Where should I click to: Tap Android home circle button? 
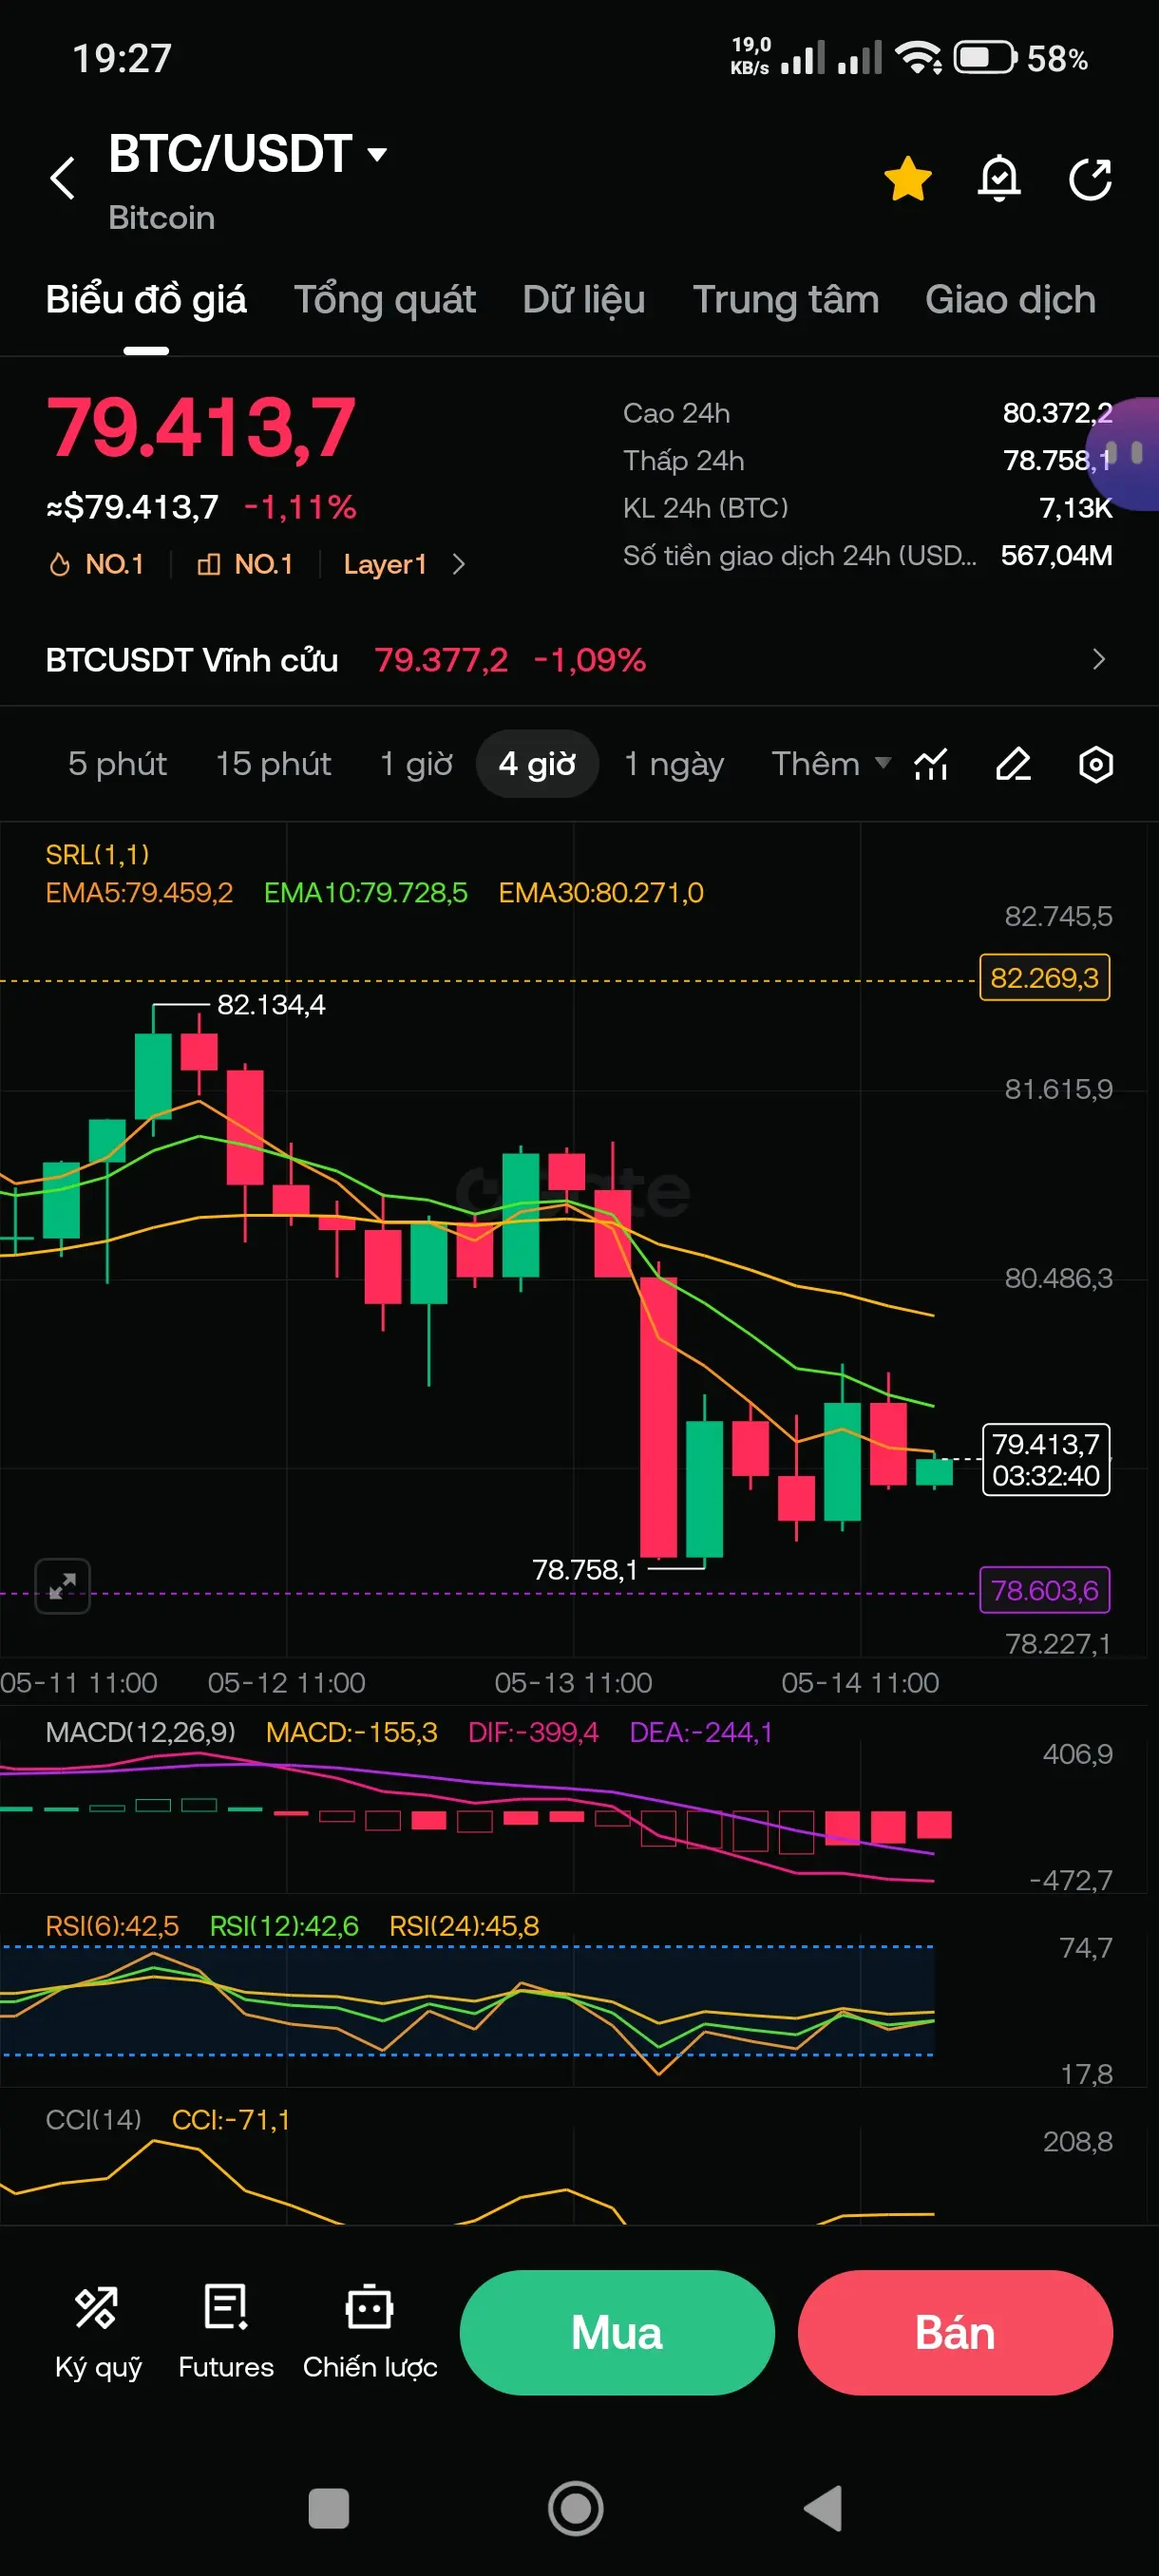(x=576, y=2508)
